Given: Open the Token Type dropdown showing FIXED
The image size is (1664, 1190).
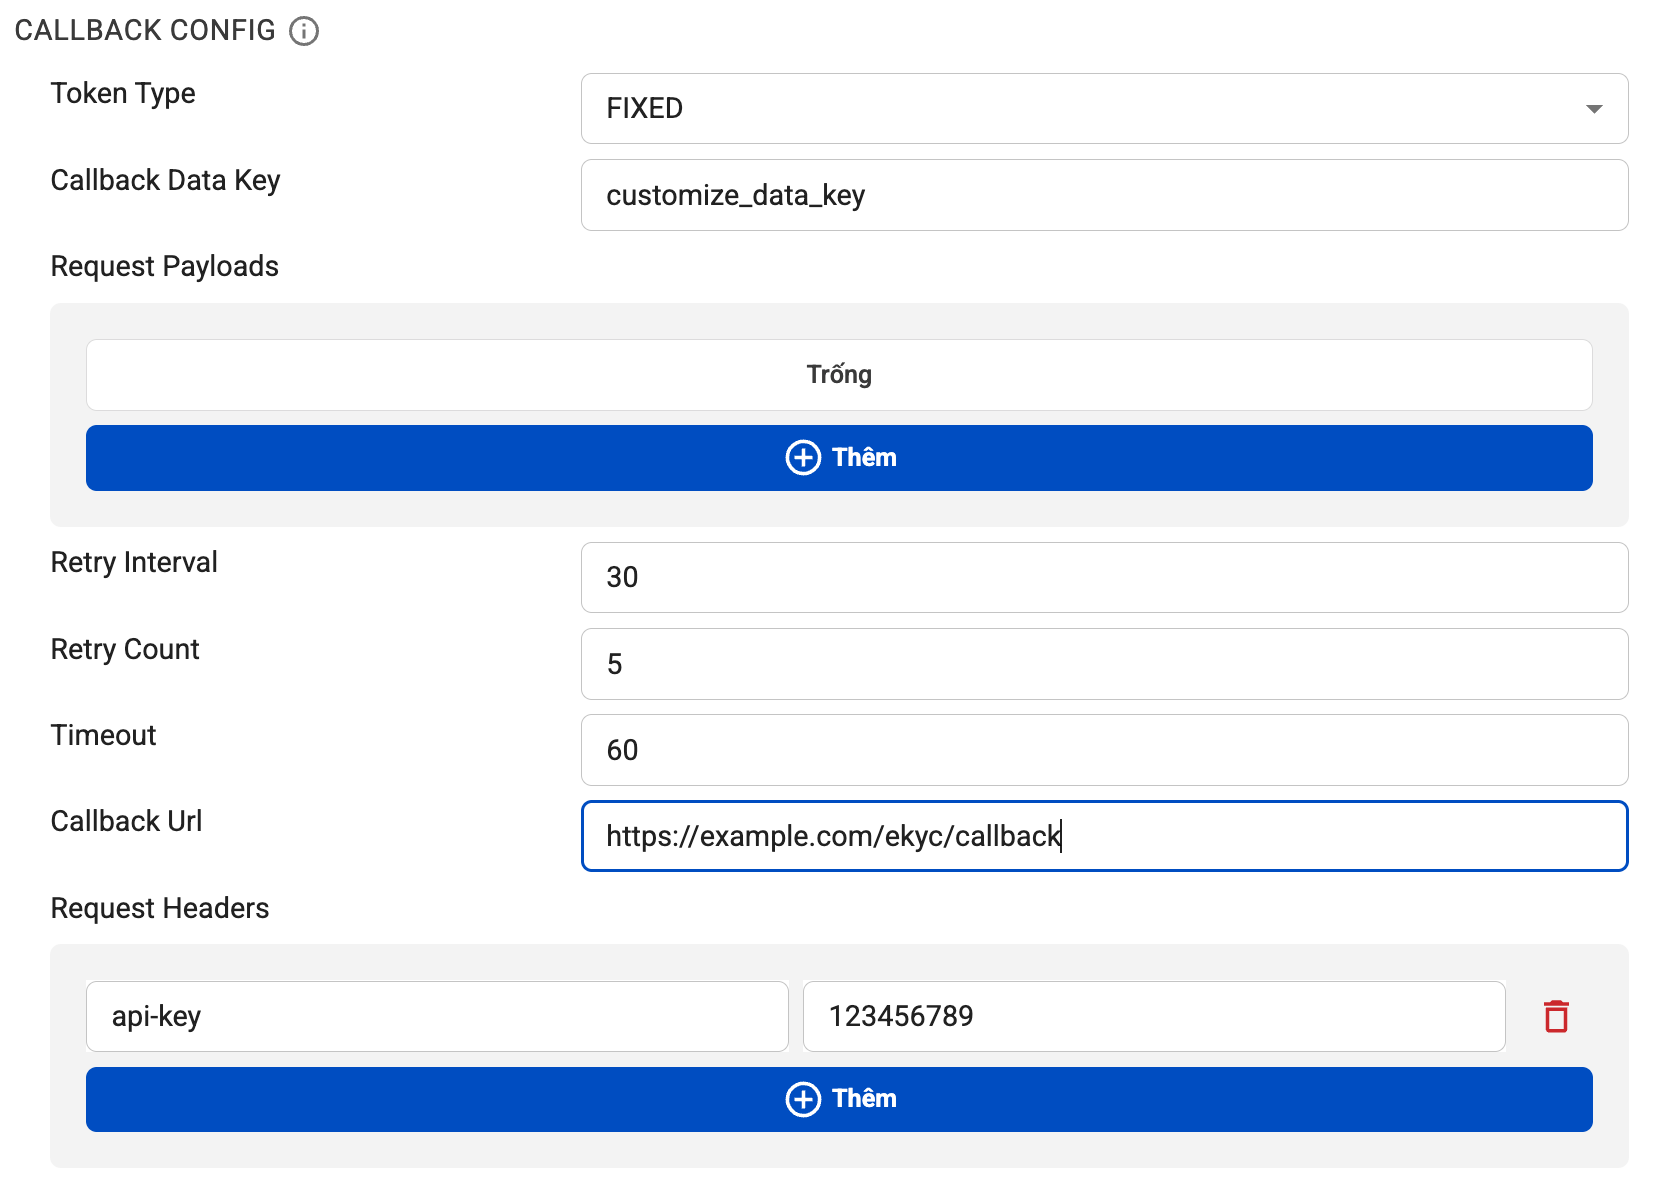Looking at the screenshot, I should [x=1100, y=109].
